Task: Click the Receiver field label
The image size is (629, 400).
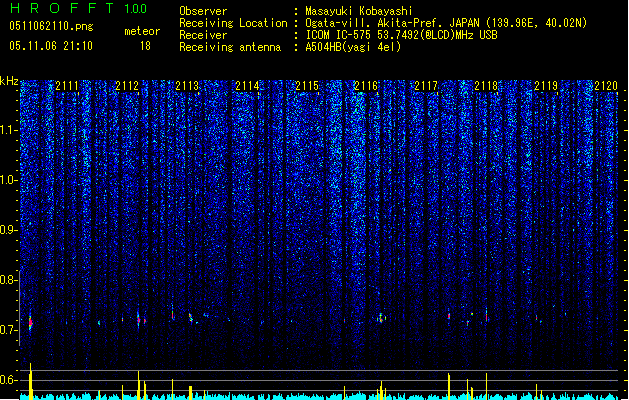Action: 203,35
